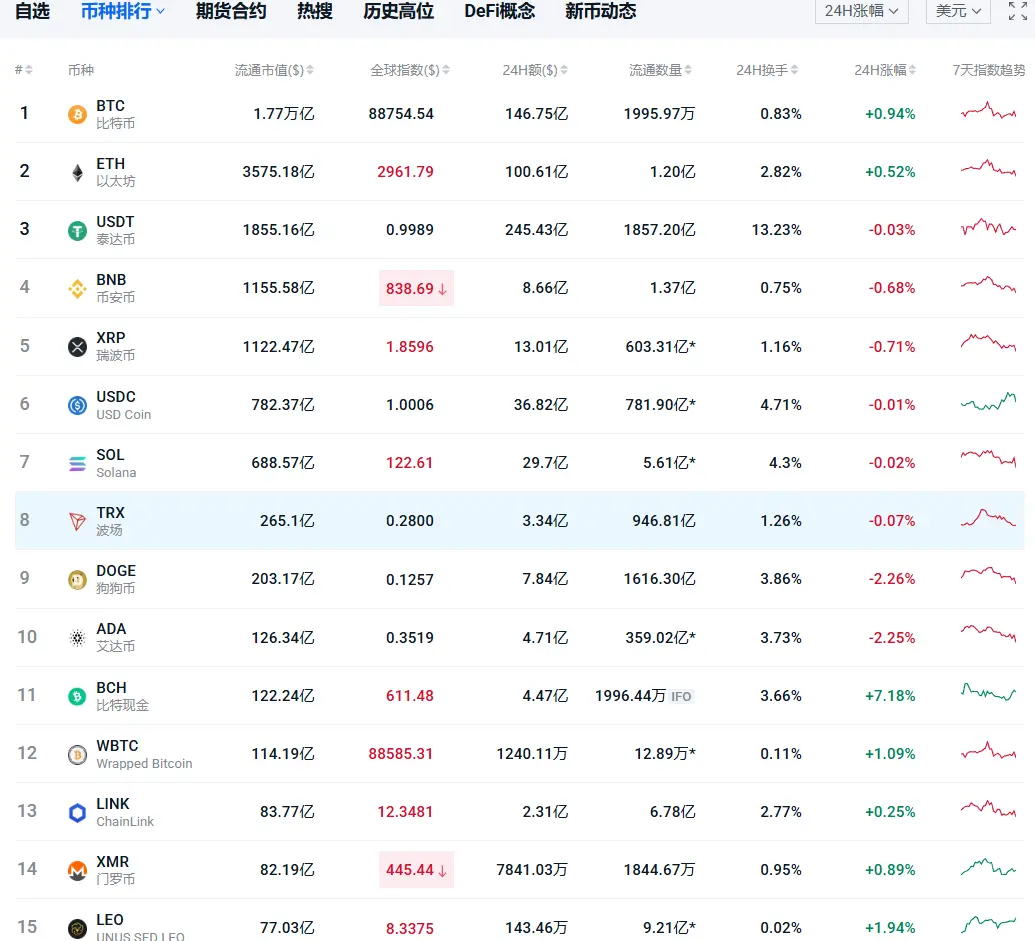The width and height of the screenshot is (1035, 941).
Task: Open TRX 7-day trend sparkline
Action: click(x=988, y=518)
